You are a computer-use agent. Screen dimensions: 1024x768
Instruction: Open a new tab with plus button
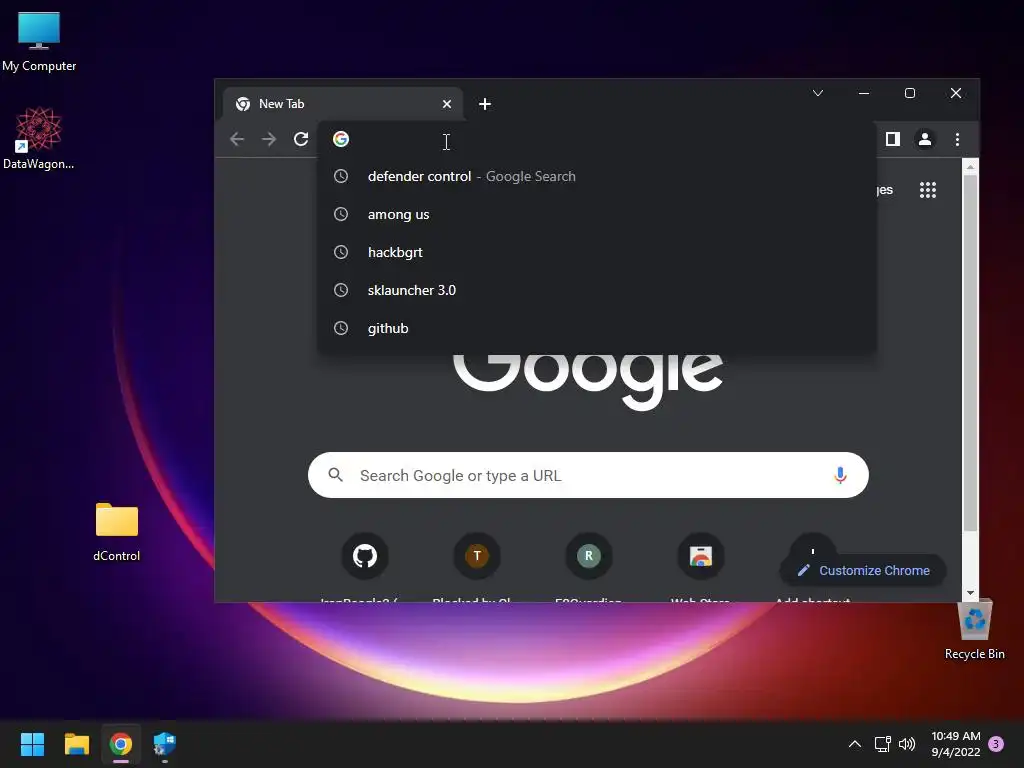[485, 104]
